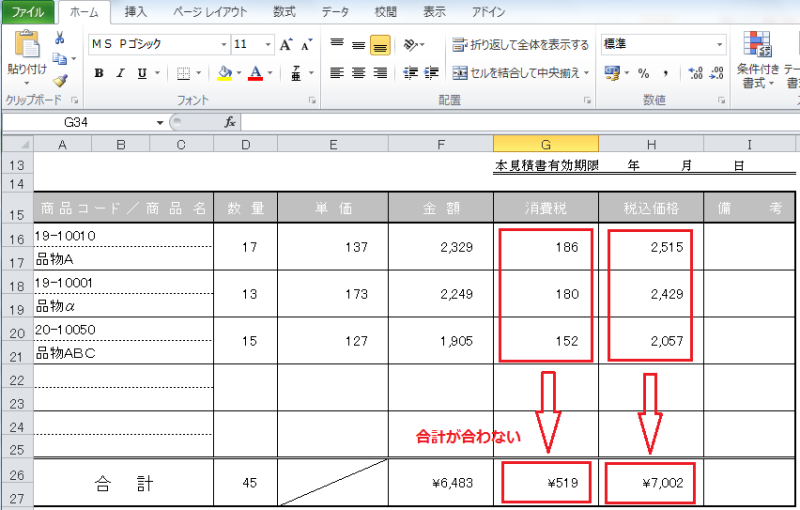The height and width of the screenshot is (510, 800).
Task: Open the number format 標準 dropdown
Action: pyautogui.click(x=719, y=45)
